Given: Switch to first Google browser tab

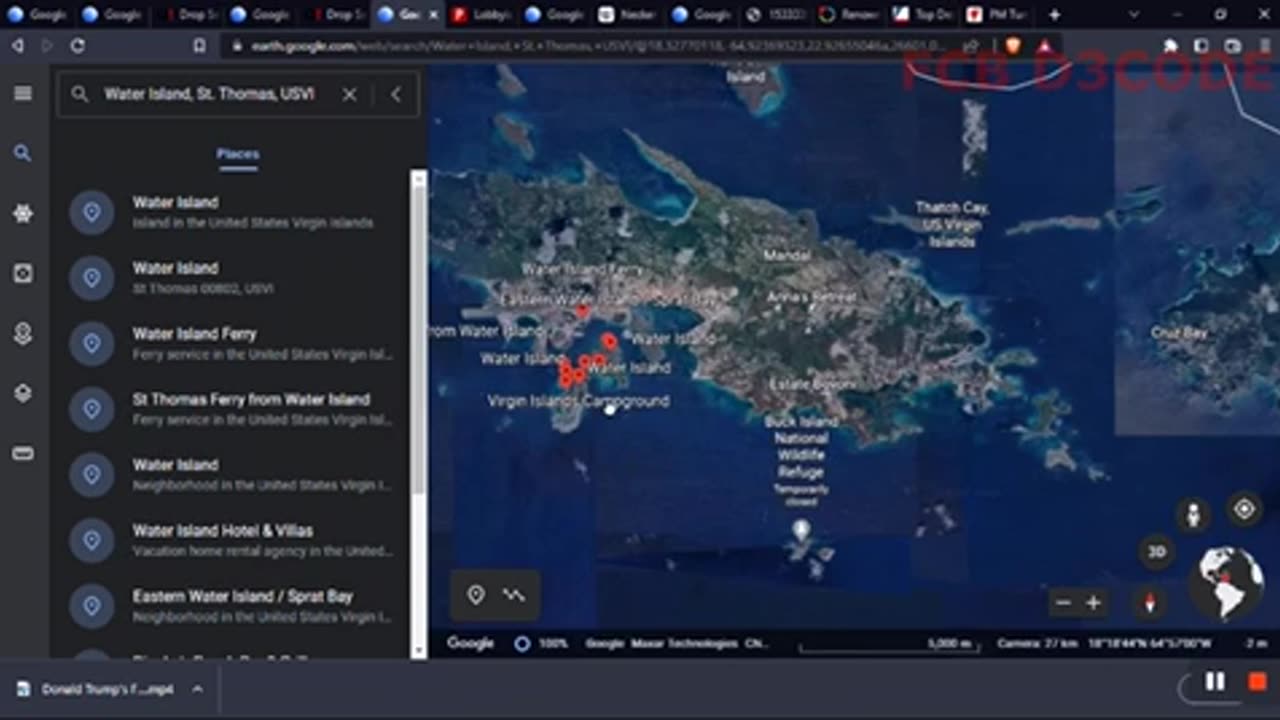Looking at the screenshot, I should coord(36,15).
